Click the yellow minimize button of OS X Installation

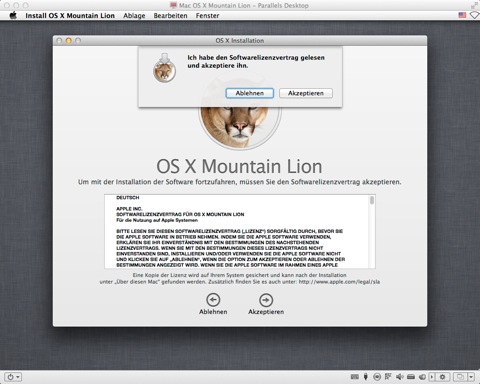[69, 41]
